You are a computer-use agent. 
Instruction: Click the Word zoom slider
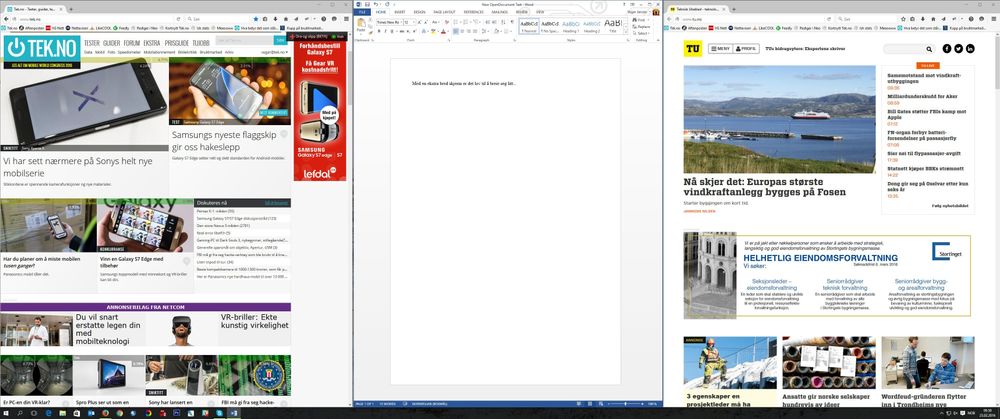tap(624, 404)
